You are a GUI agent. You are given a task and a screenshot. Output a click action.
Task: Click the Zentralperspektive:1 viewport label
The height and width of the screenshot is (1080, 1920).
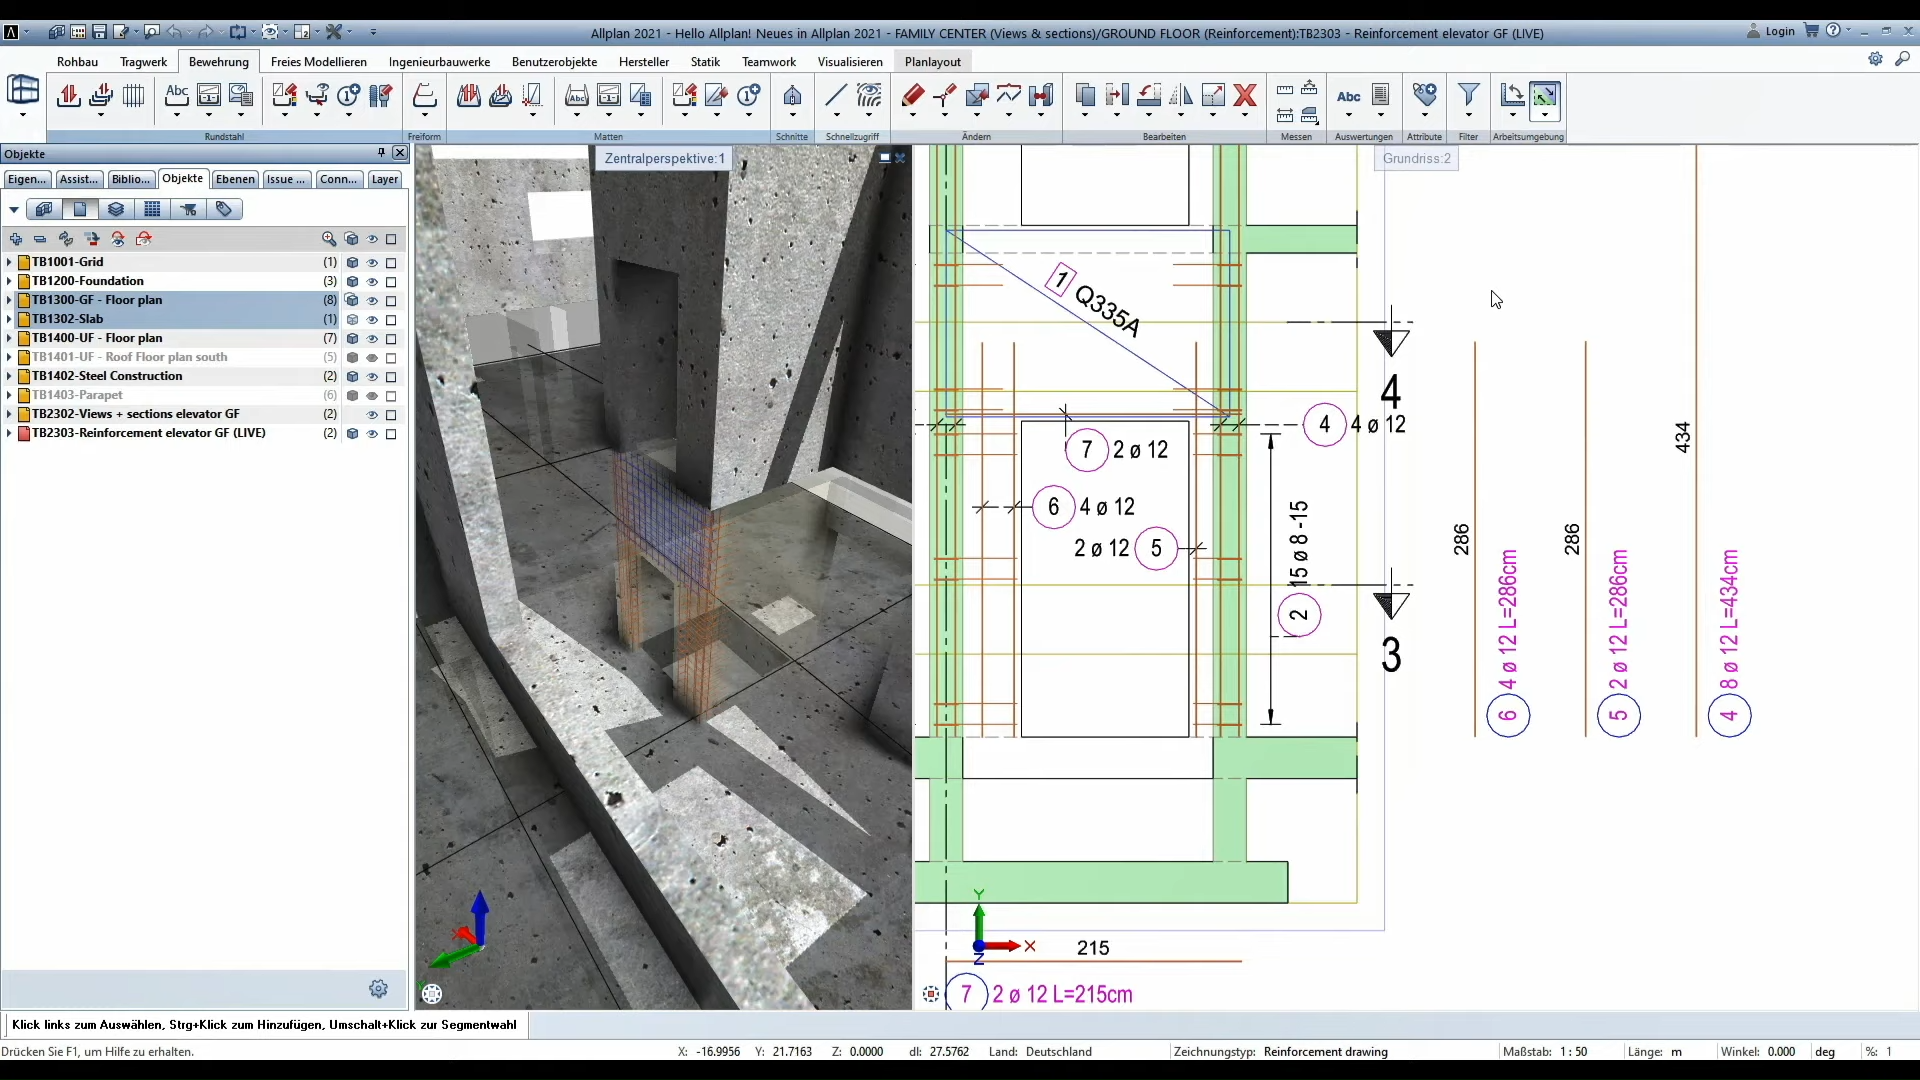coord(664,158)
